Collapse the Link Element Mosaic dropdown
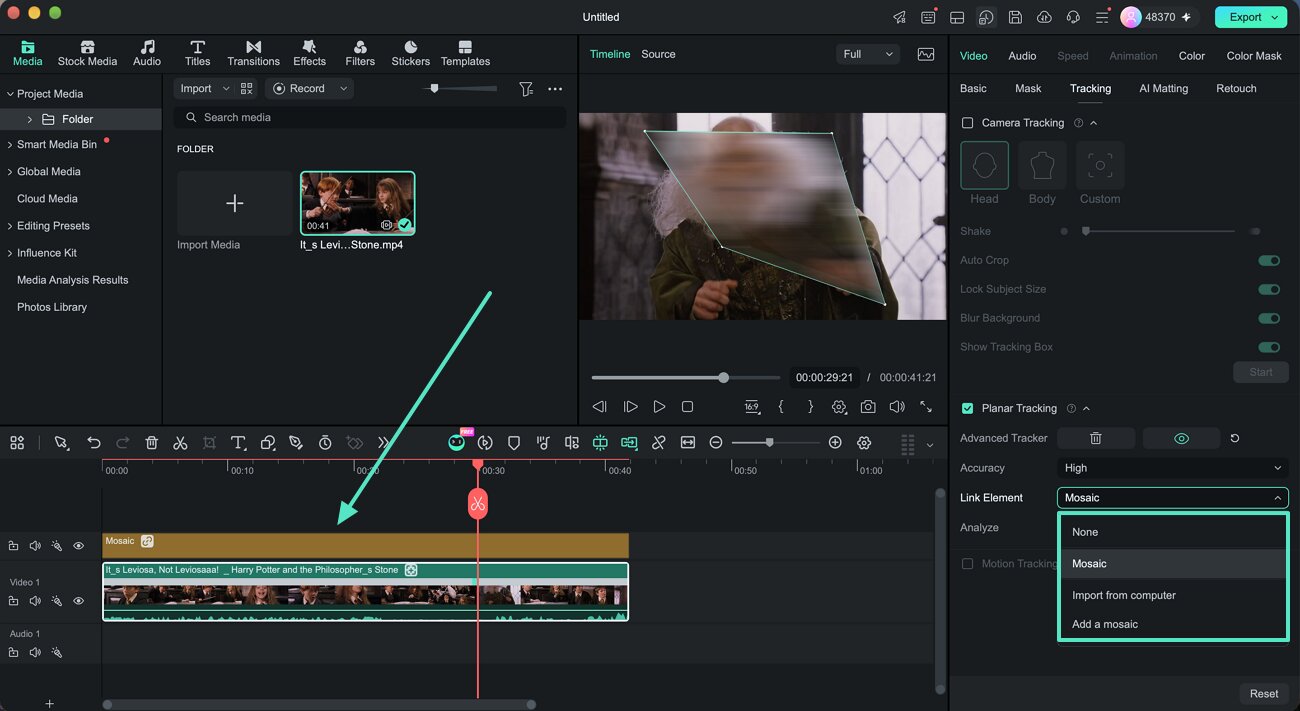Screen dimensions: 1300x711 [x=1173, y=497]
